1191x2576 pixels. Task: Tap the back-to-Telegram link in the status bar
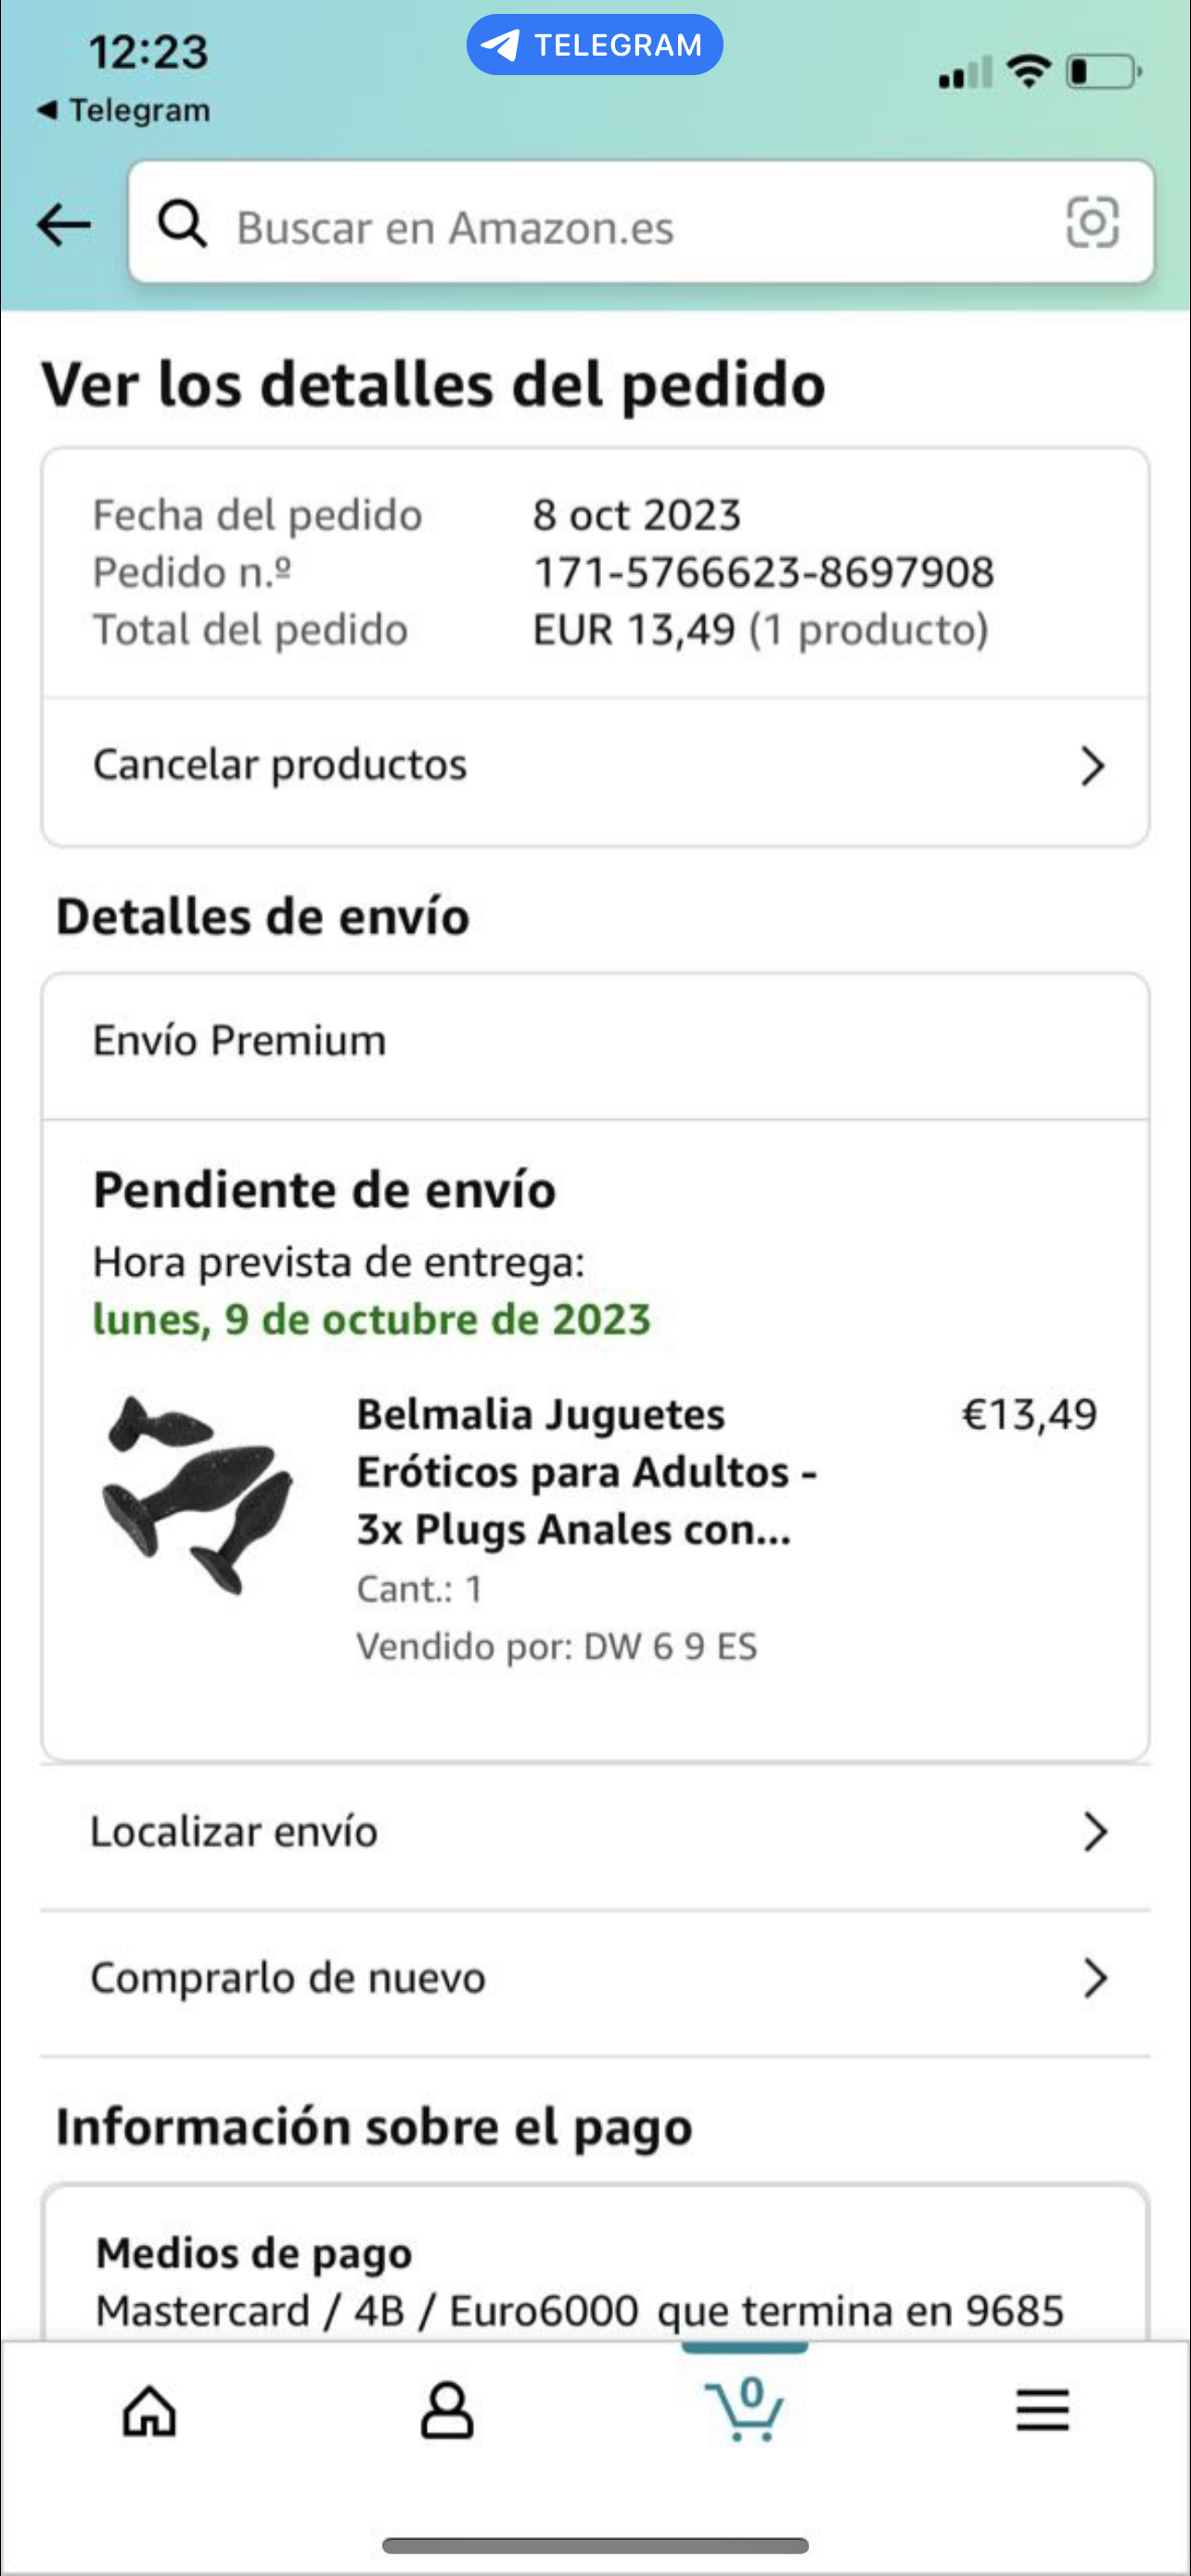(123, 110)
